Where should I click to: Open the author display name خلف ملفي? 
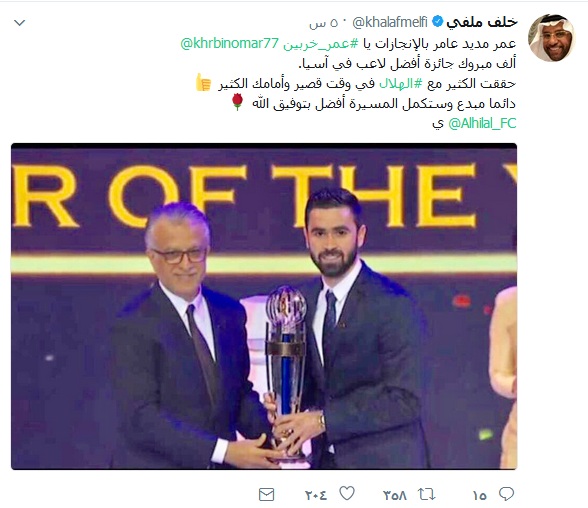coord(482,22)
